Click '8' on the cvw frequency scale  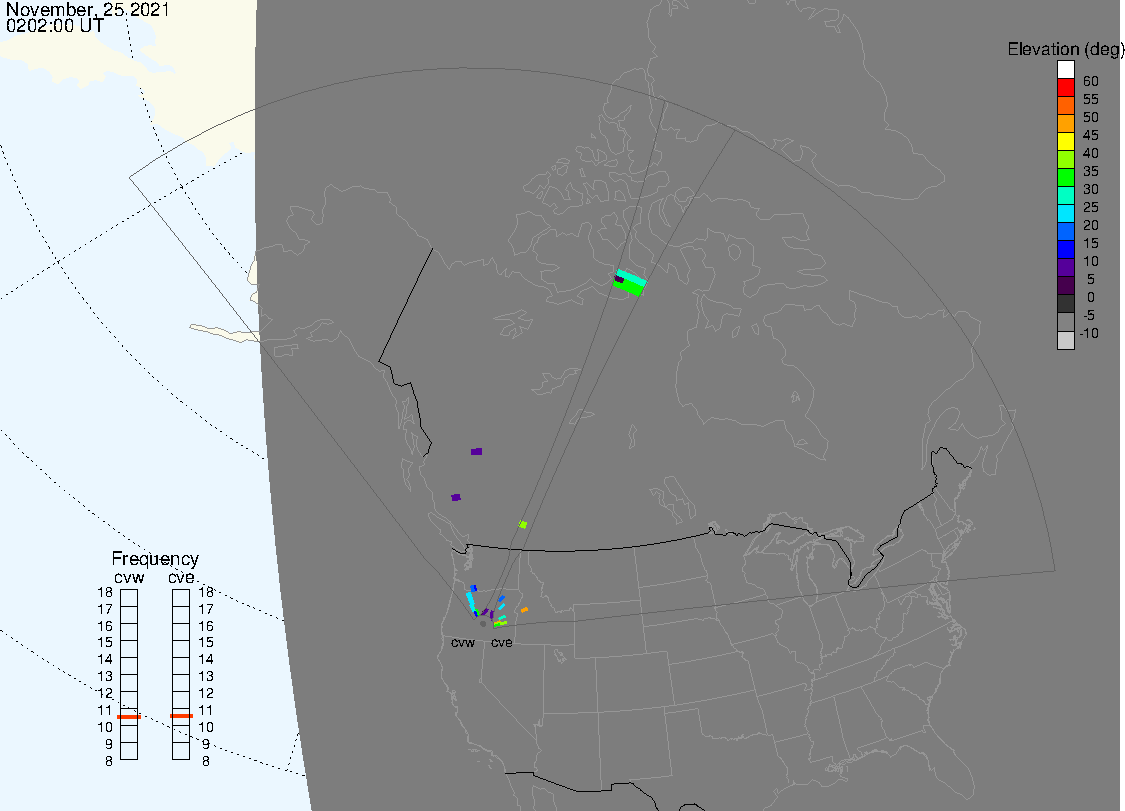pyautogui.click(x=109, y=761)
